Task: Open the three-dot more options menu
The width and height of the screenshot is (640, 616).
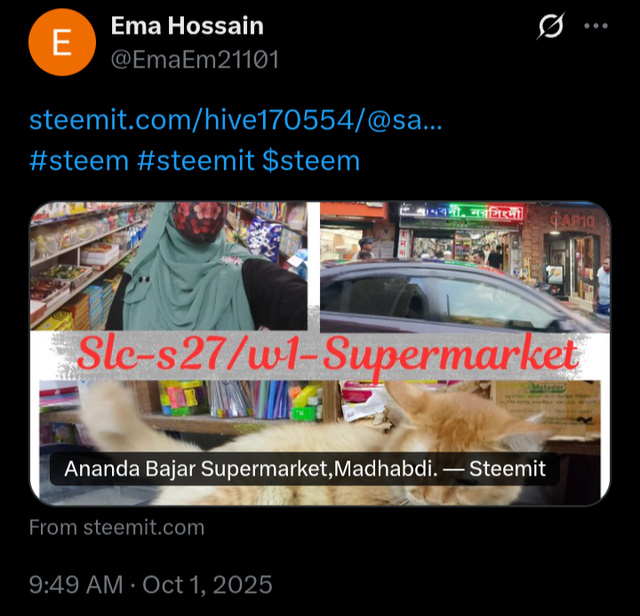Action: click(x=596, y=26)
